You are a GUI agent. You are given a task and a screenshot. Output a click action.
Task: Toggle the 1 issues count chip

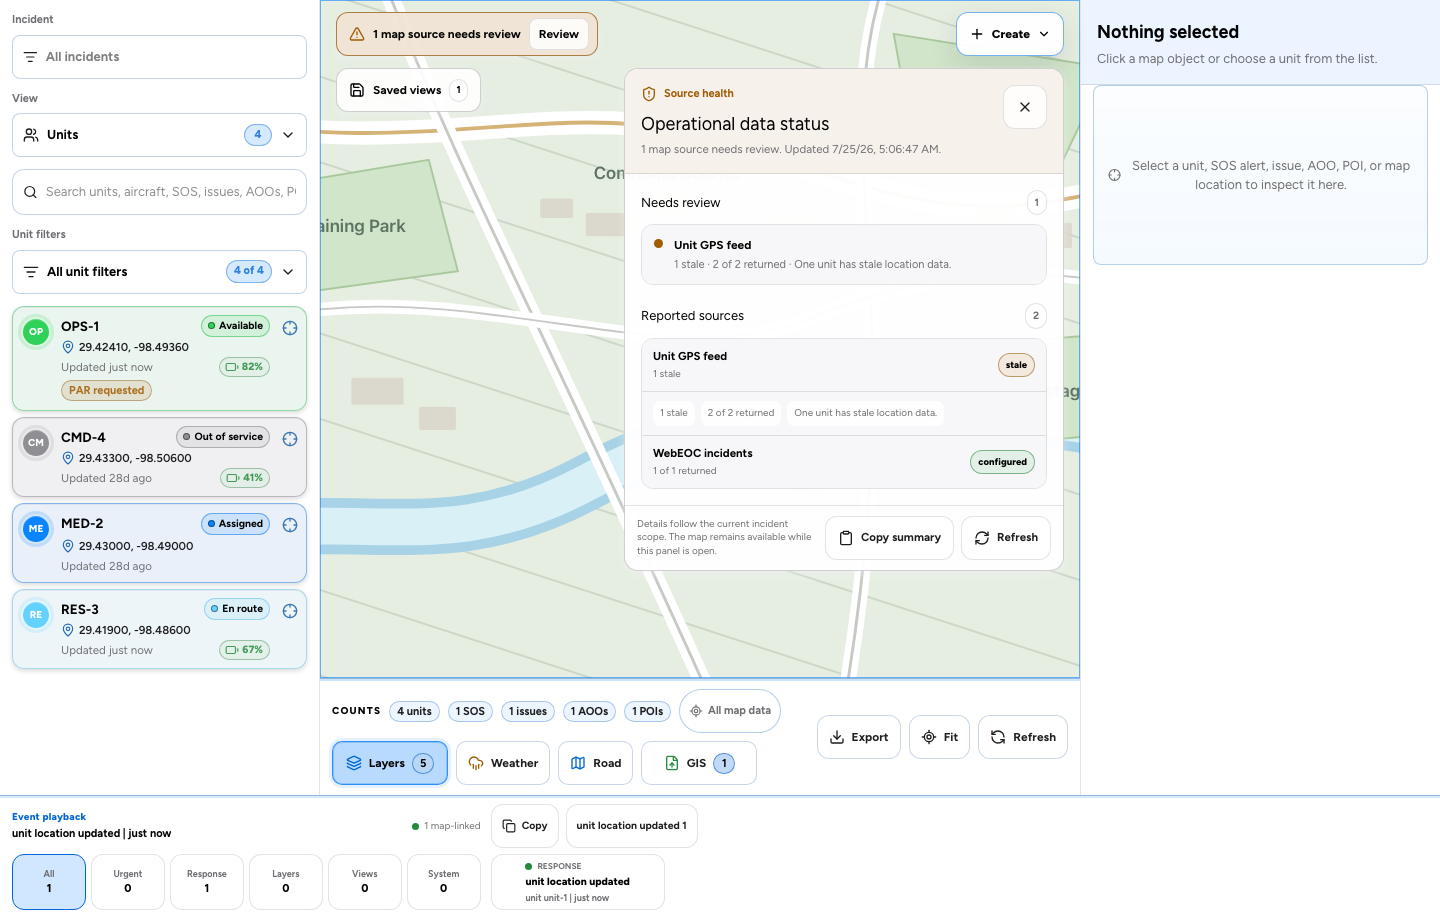click(x=528, y=711)
